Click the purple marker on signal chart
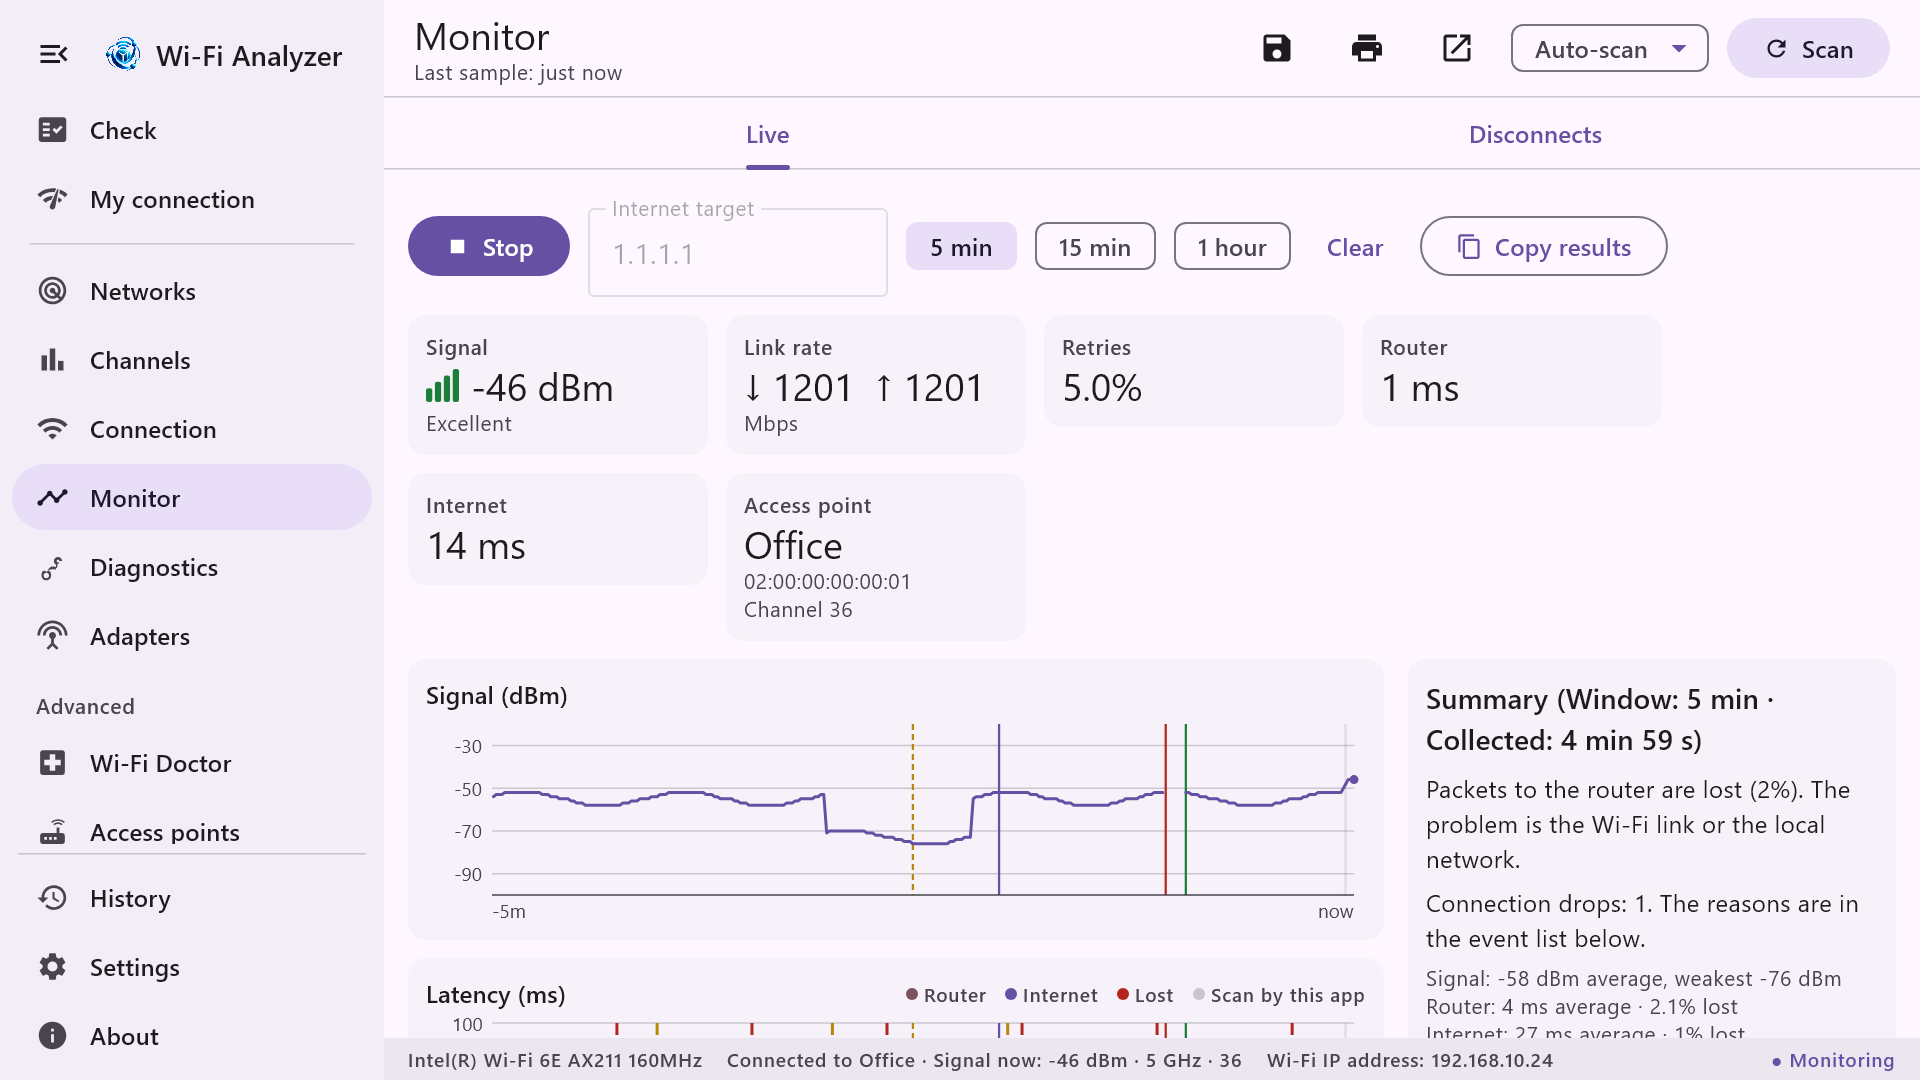The image size is (1920, 1080). point(999,809)
